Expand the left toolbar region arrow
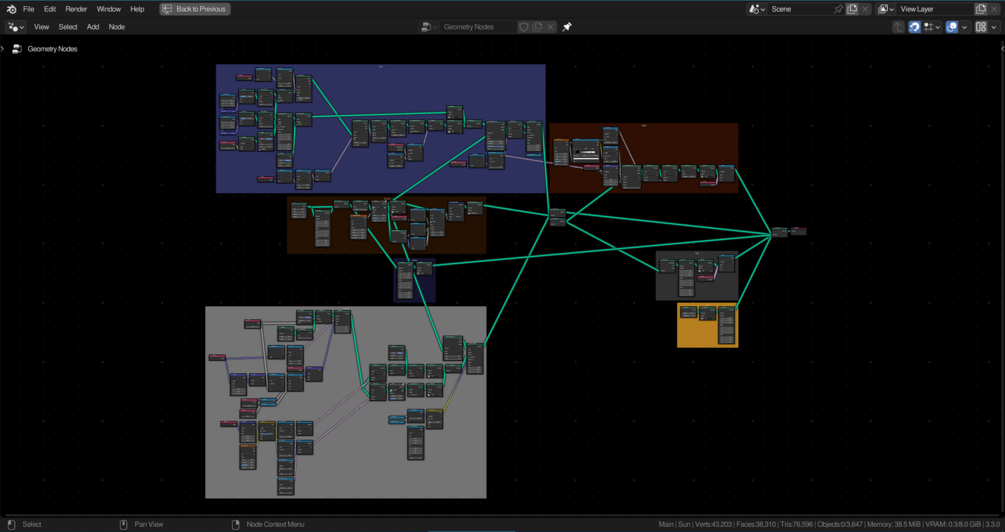The height and width of the screenshot is (532, 1005). pyautogui.click(x=3, y=49)
